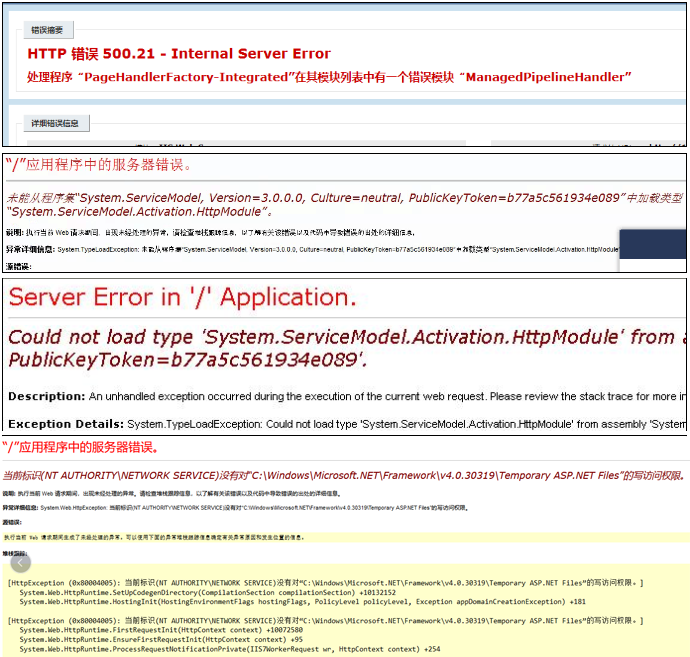Click the PageHandlerFactory-Integrated error message

click(329, 77)
